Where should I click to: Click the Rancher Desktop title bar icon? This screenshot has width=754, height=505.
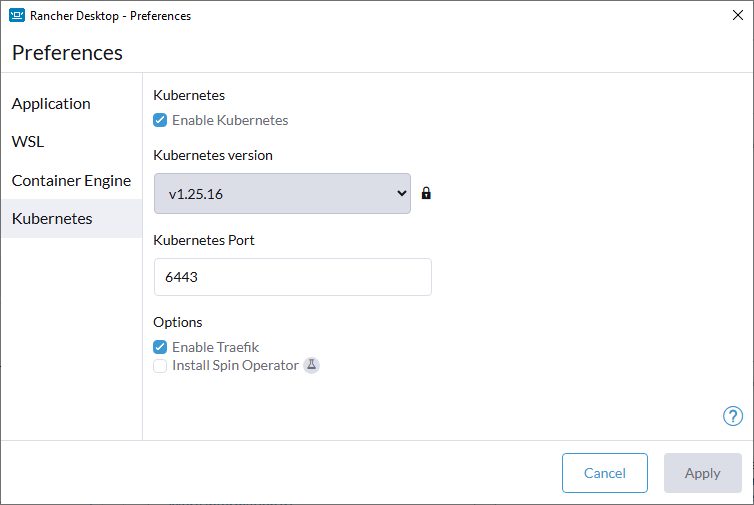click(16, 16)
